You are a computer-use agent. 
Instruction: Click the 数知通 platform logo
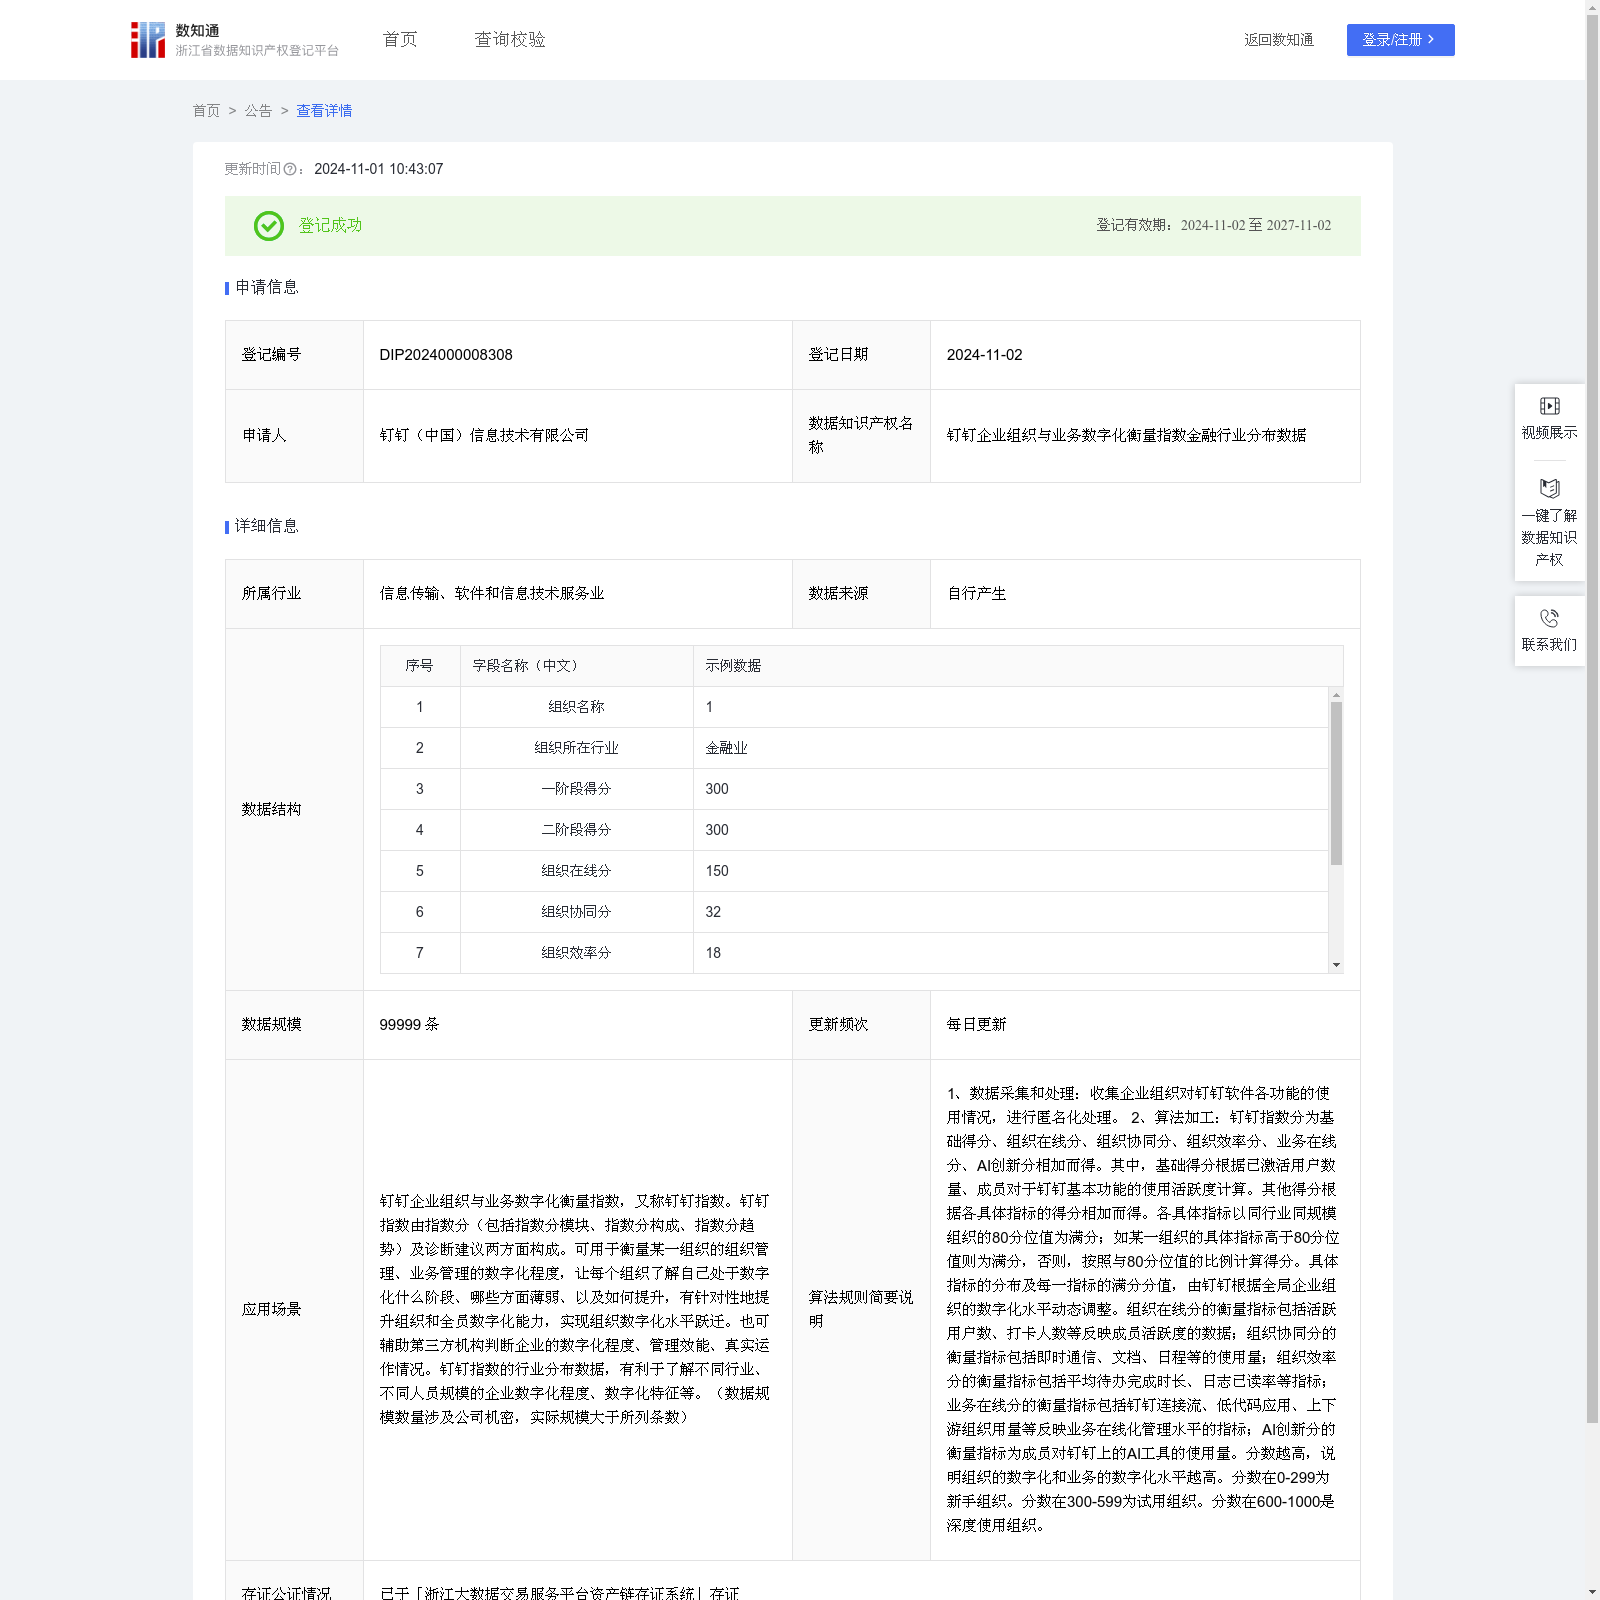tap(235, 40)
